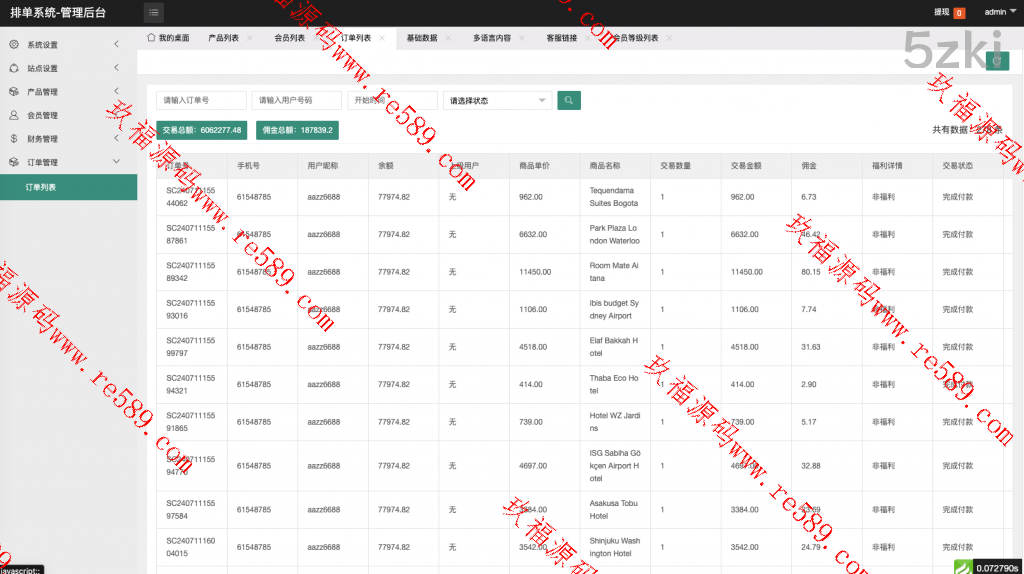
Task: Close the 基础数据 tab
Action: click(x=448, y=38)
